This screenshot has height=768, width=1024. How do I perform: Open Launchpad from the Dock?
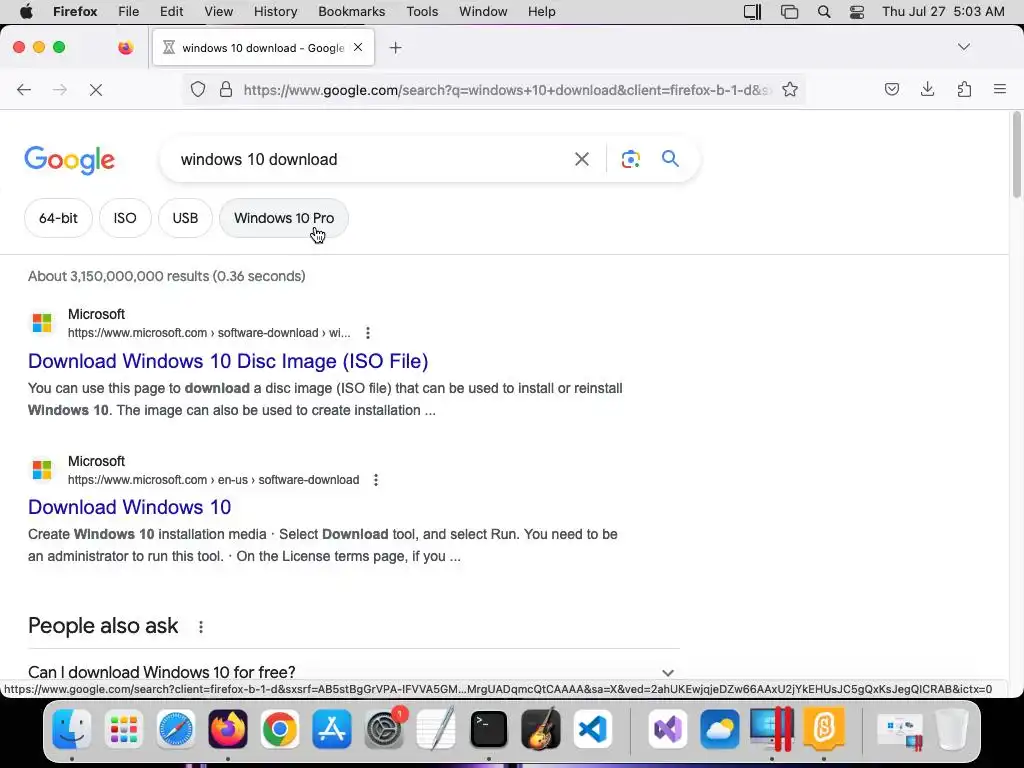pos(123,729)
